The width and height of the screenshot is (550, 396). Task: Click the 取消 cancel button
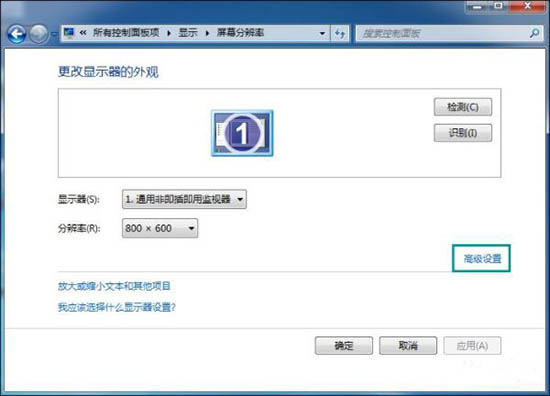(408, 346)
